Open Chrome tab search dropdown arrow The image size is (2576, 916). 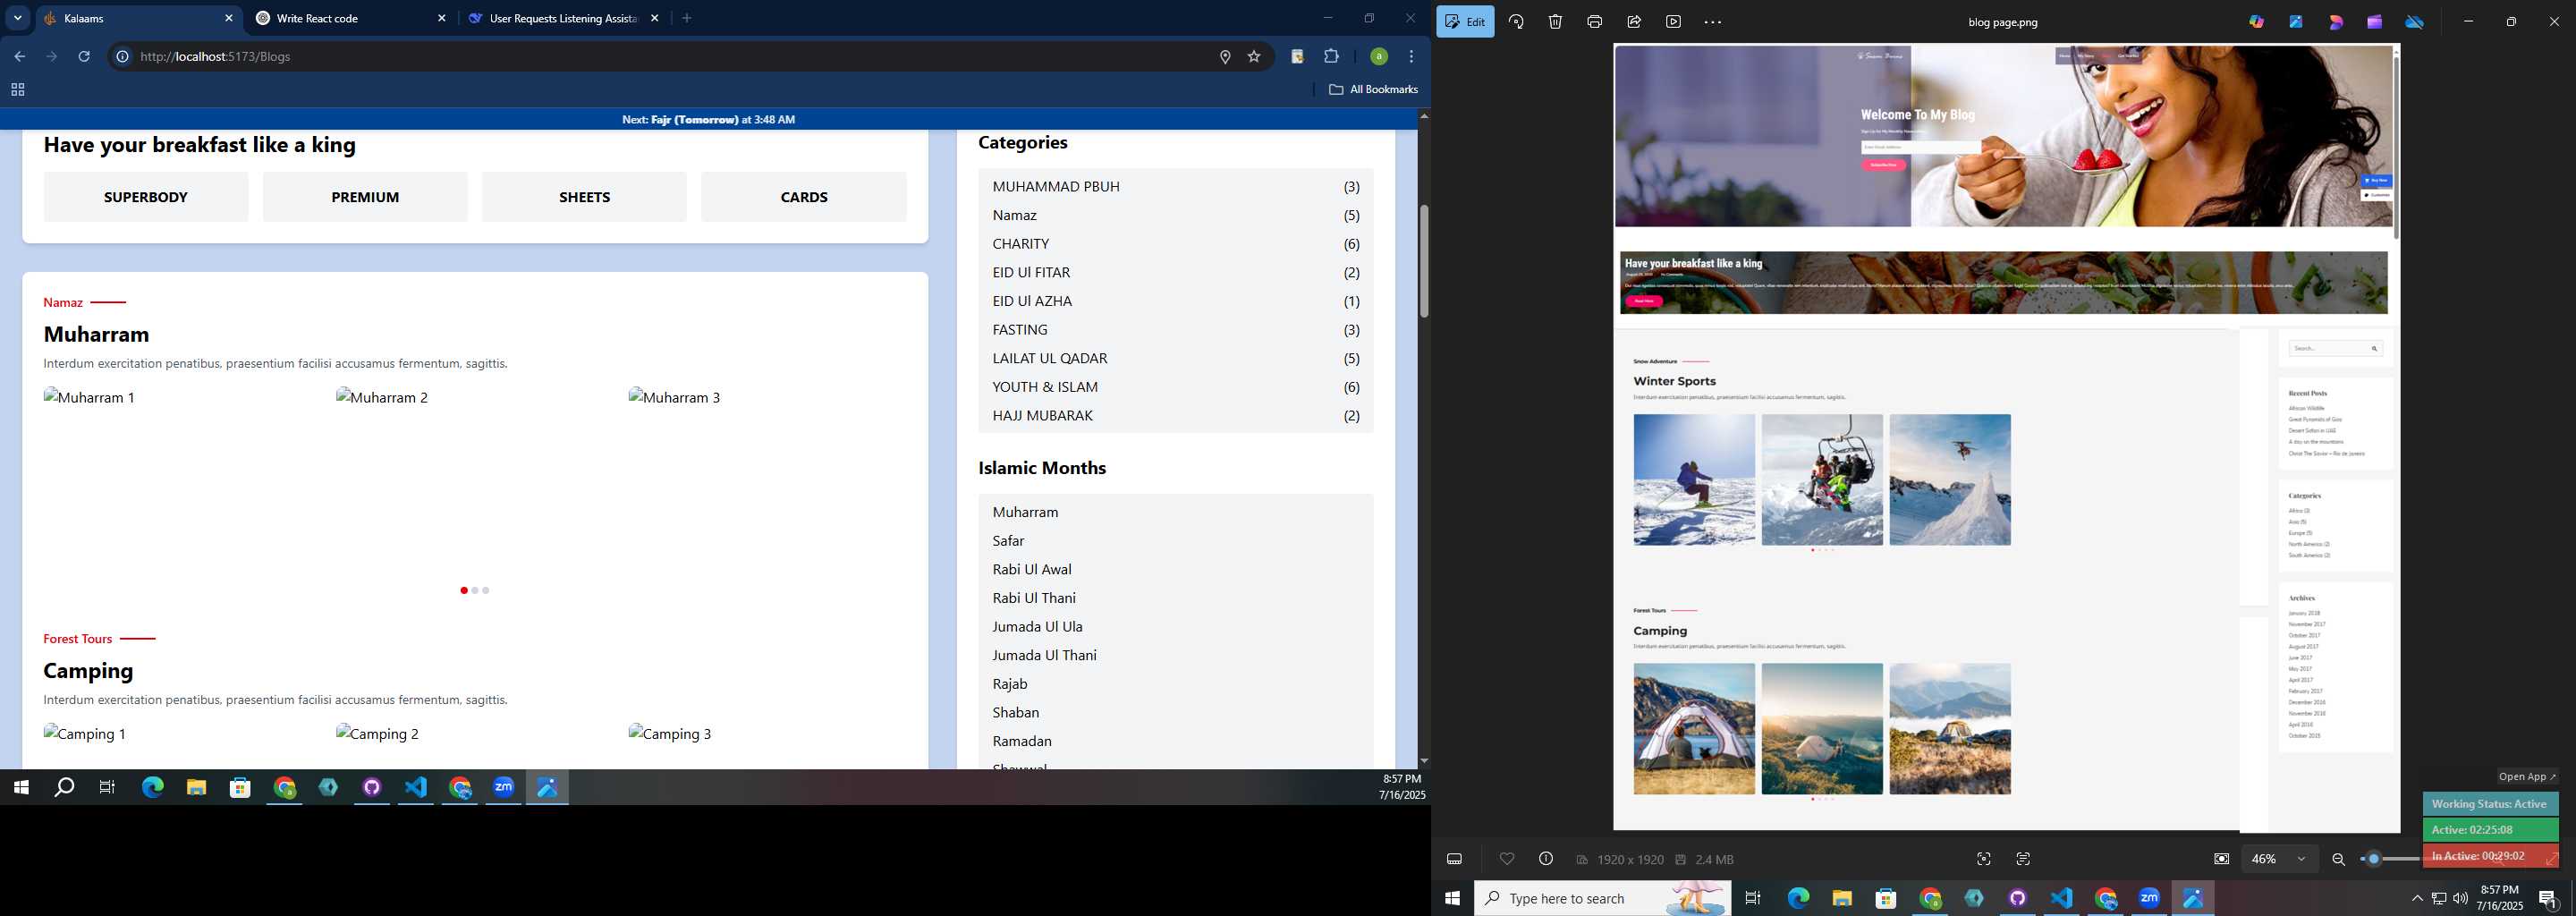[18, 18]
